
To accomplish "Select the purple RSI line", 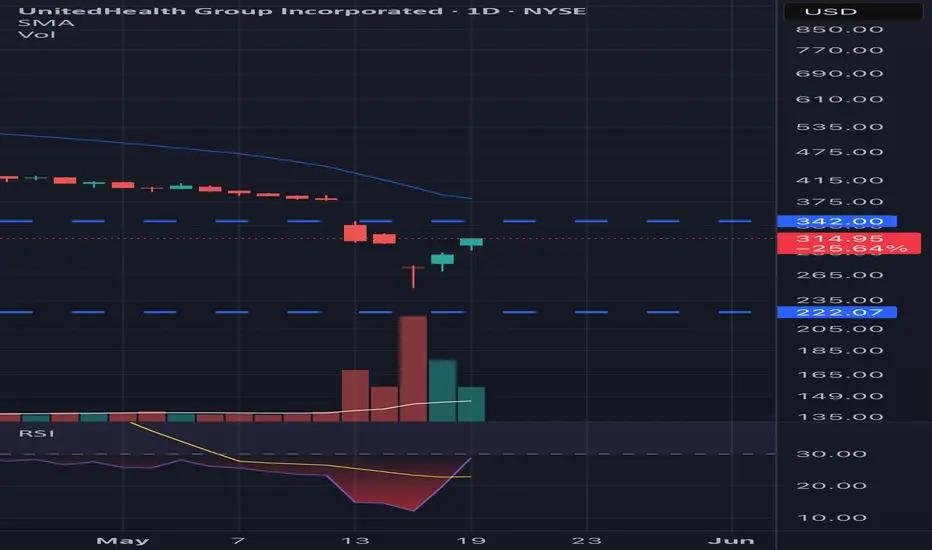I will pyautogui.click(x=238, y=469).
